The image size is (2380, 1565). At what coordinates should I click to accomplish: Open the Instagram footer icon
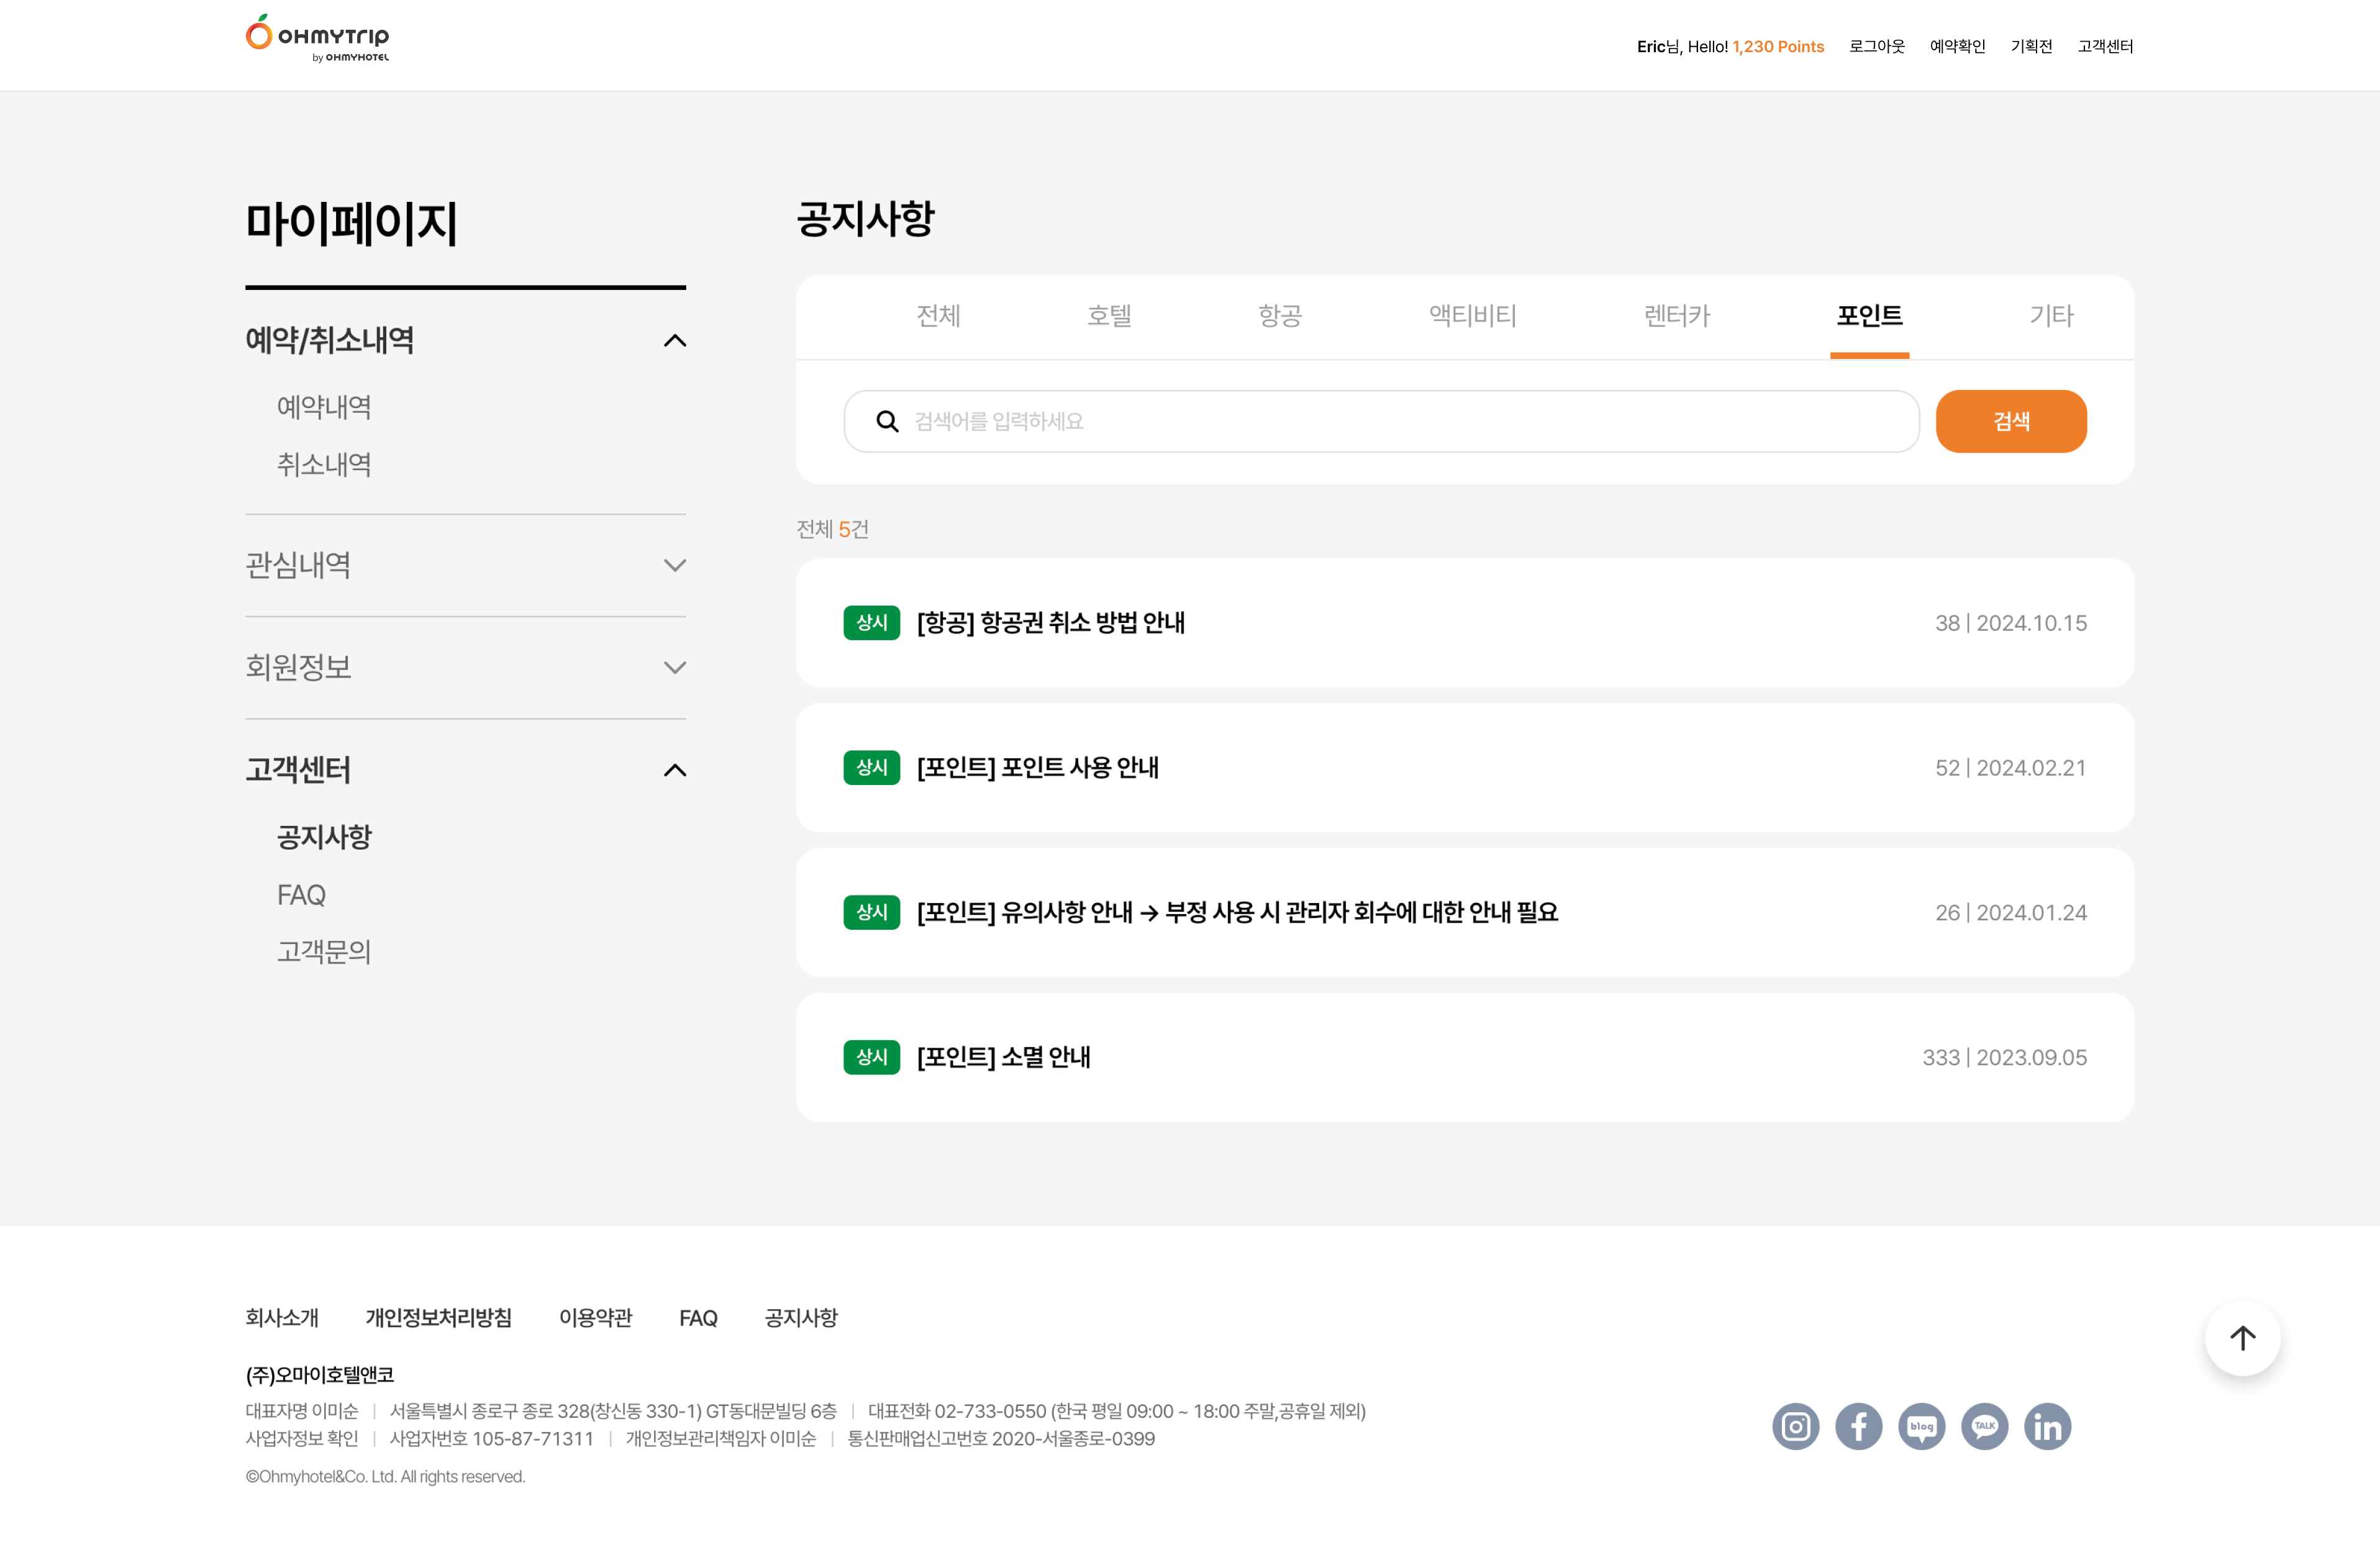click(1795, 1426)
